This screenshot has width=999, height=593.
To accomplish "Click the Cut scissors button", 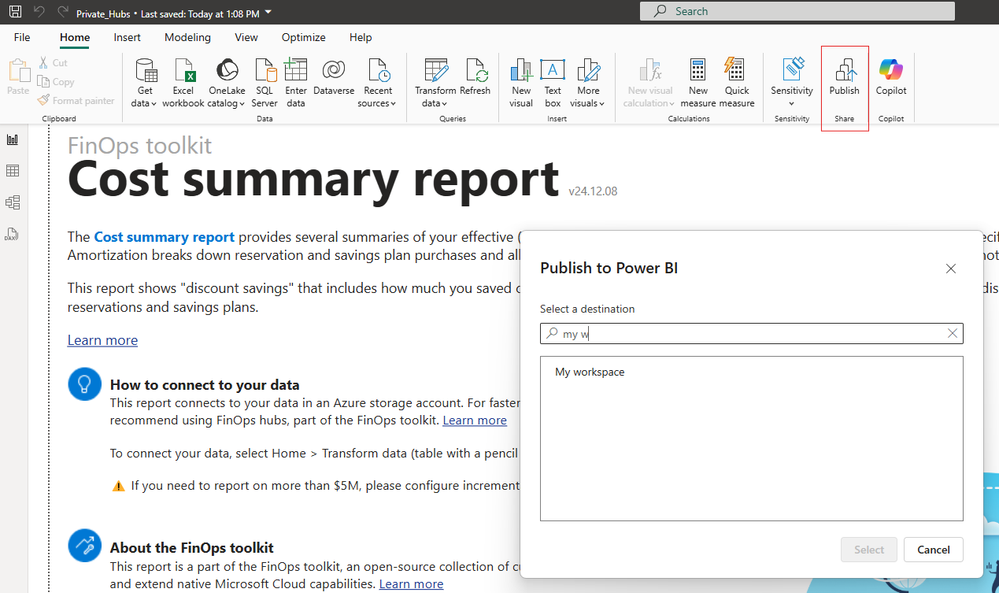I will (x=53, y=62).
